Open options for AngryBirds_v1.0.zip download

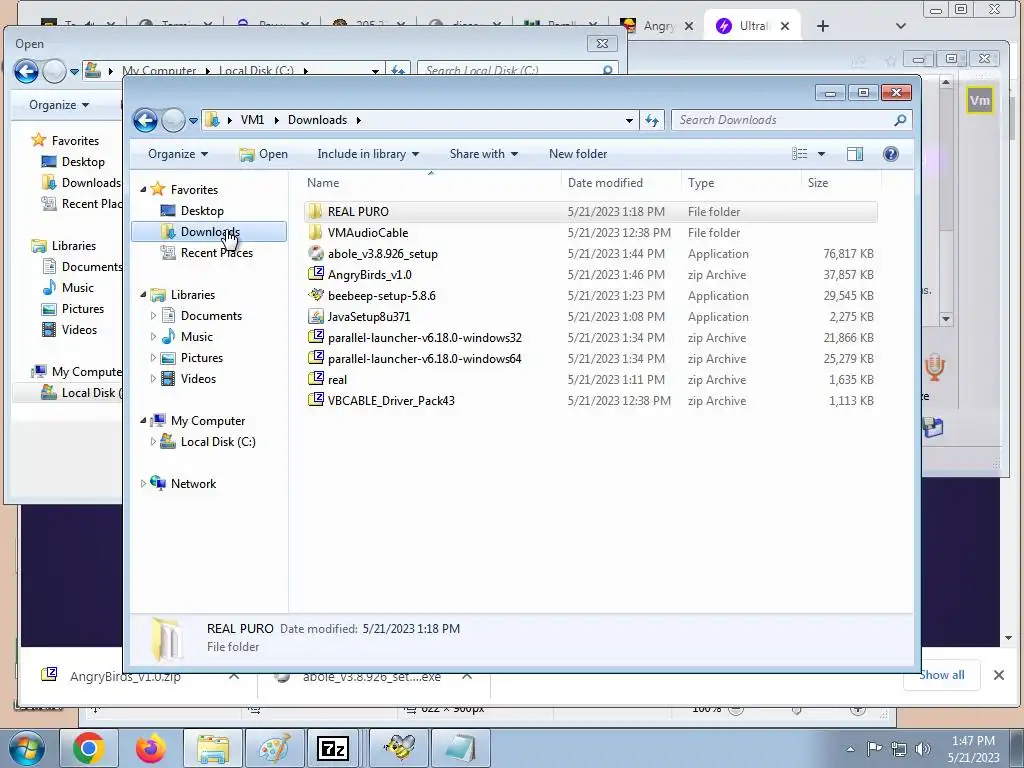[x=234, y=677]
